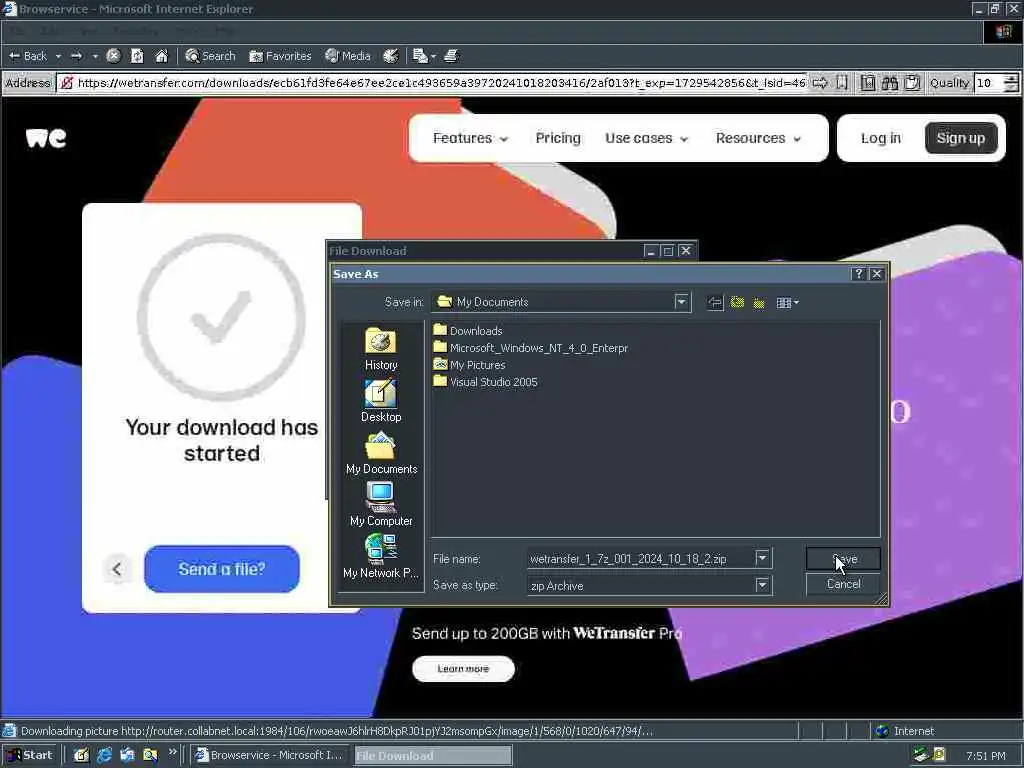Click the Learn more button
The height and width of the screenshot is (768, 1024).
(463, 669)
